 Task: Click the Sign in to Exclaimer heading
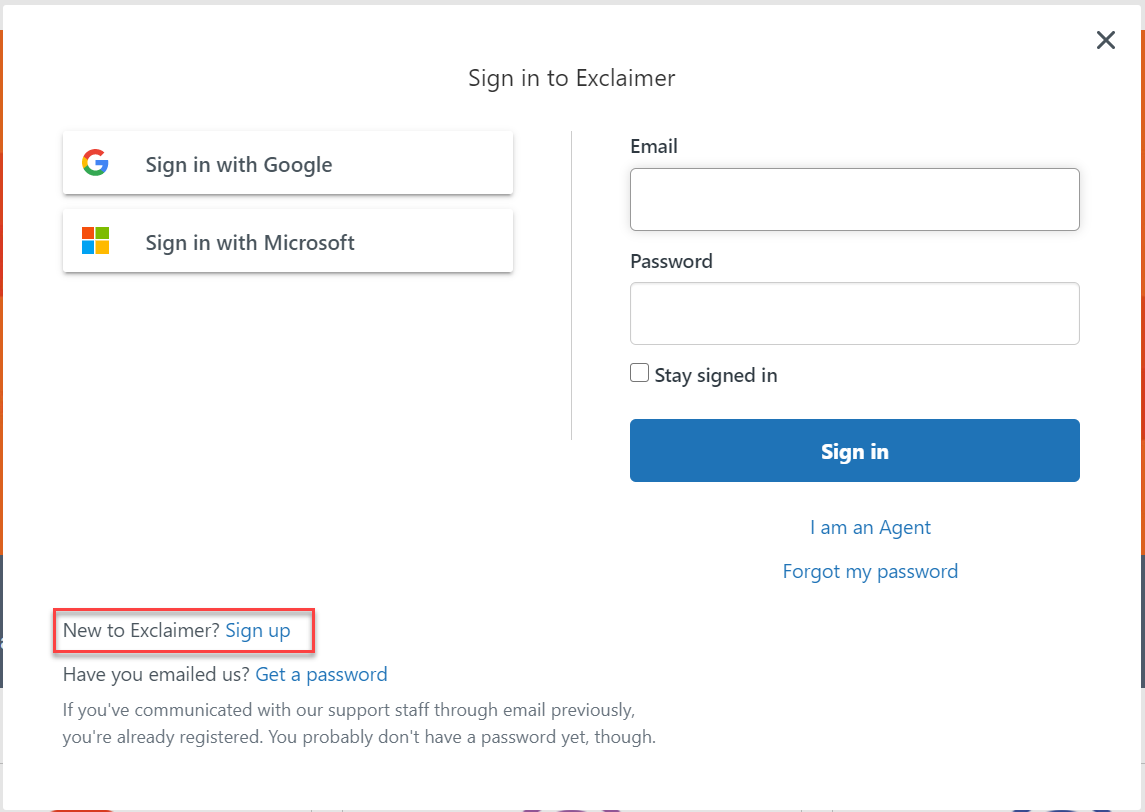pyautogui.click(x=571, y=78)
